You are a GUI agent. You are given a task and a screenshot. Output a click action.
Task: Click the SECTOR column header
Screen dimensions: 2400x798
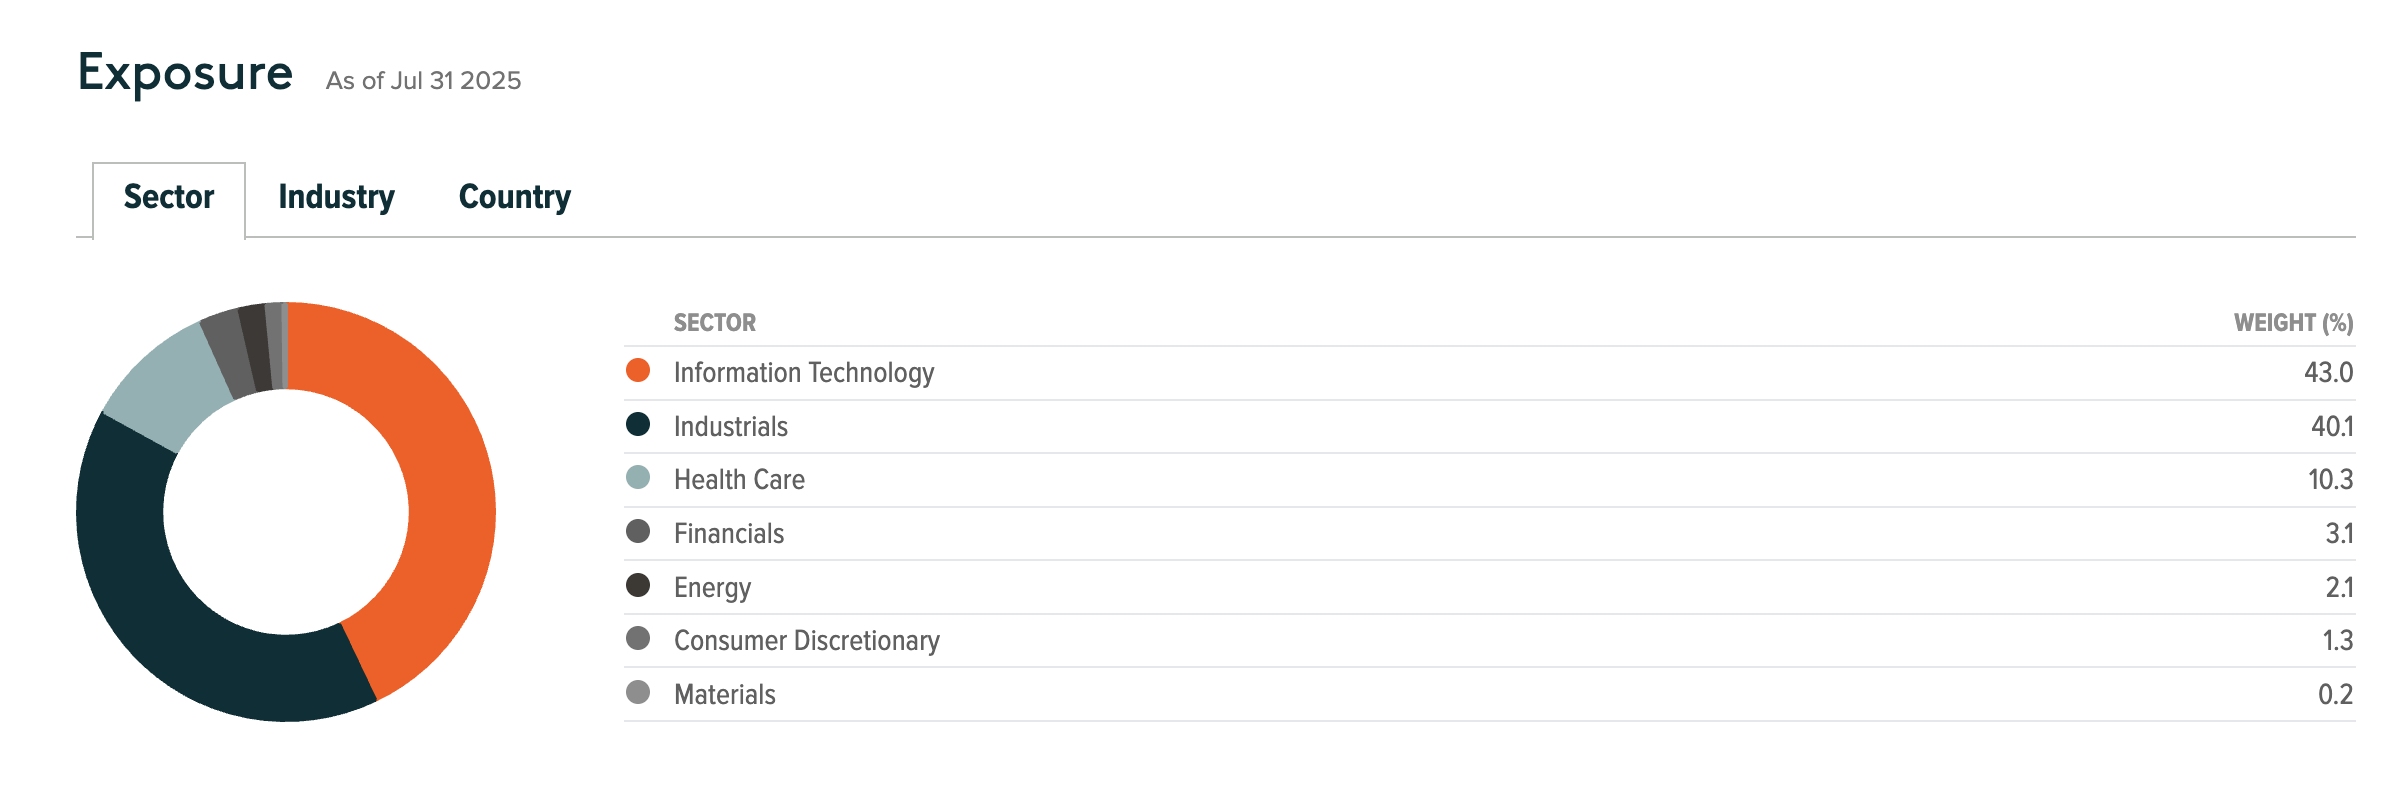coord(715,323)
